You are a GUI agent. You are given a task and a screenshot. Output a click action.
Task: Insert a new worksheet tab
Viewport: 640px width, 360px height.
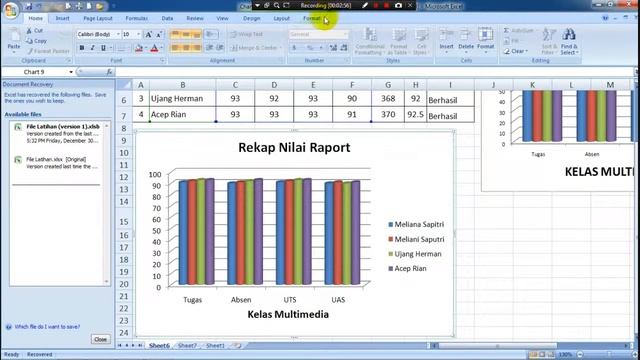237,346
